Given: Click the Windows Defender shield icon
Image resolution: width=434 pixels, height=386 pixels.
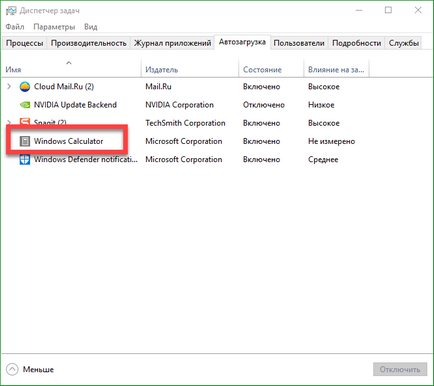Looking at the screenshot, I should click(x=25, y=160).
